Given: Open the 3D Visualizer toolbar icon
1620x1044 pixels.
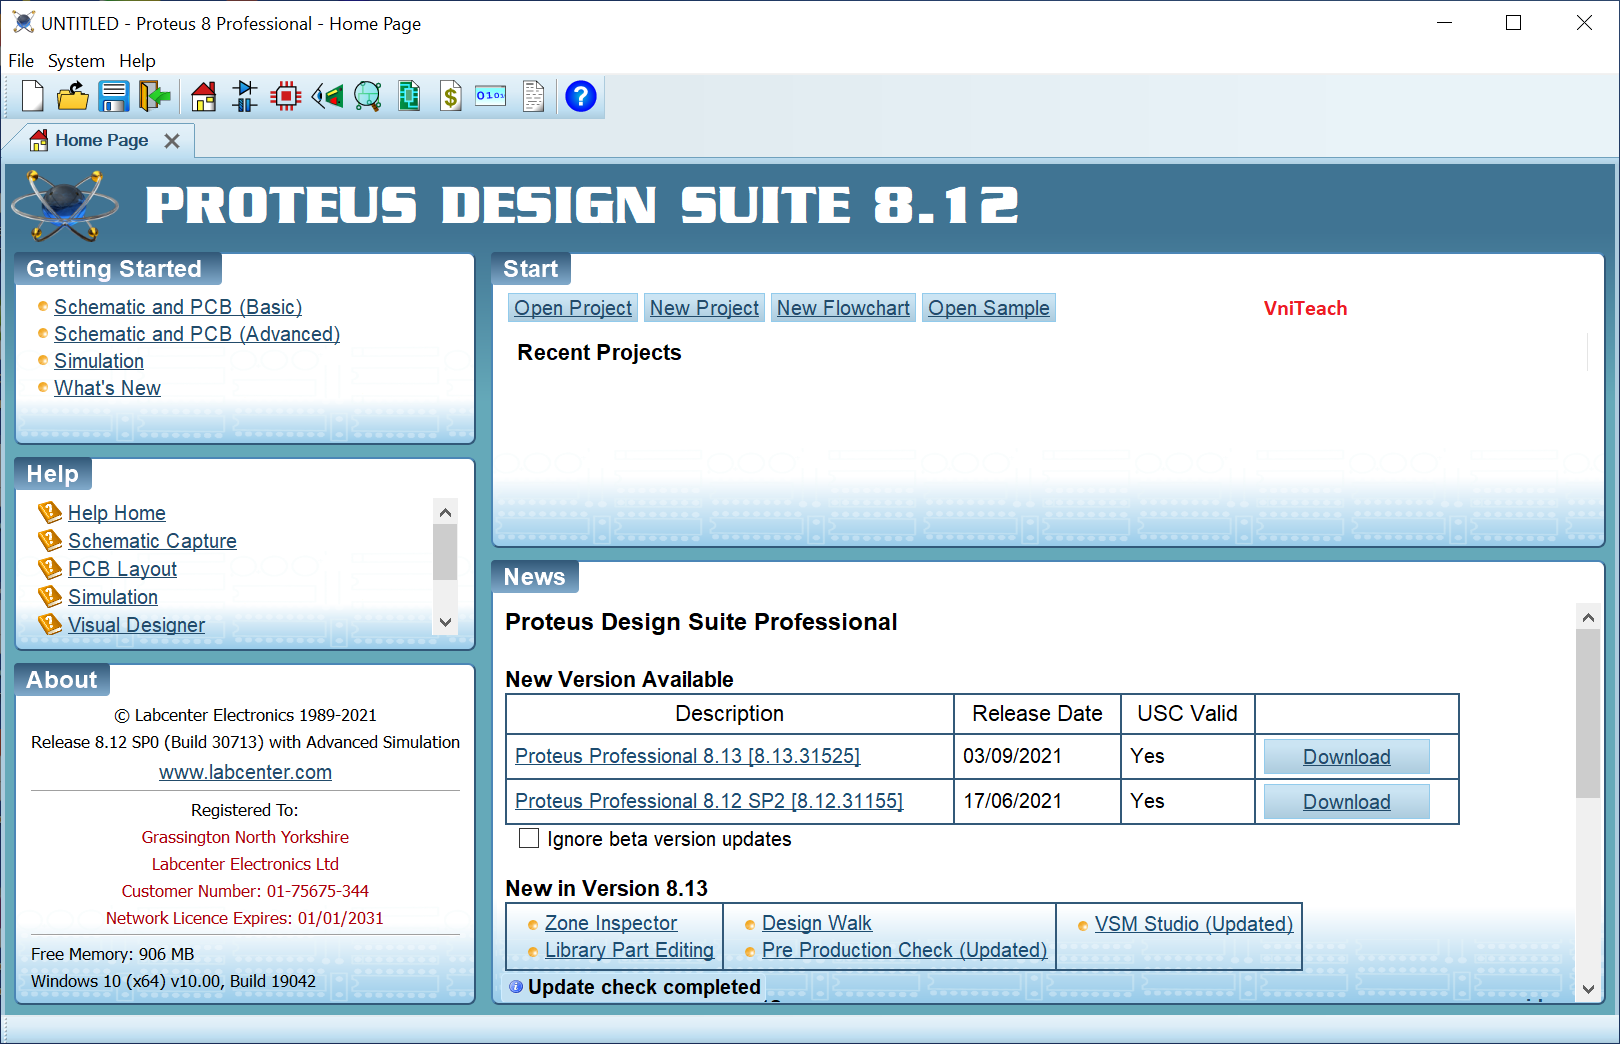Looking at the screenshot, I should click(327, 96).
